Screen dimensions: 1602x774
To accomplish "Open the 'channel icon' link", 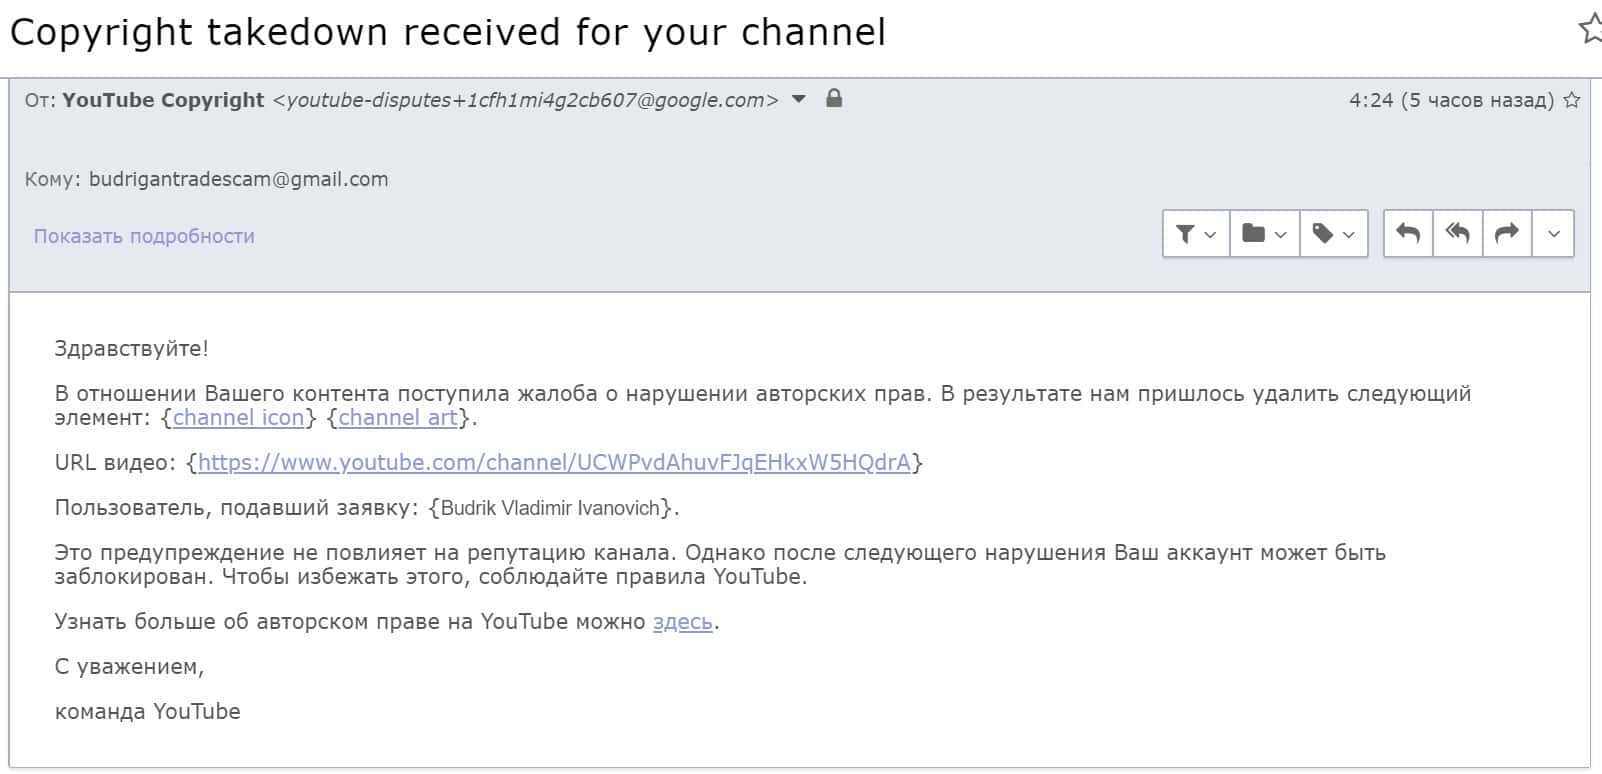I will 238,418.
